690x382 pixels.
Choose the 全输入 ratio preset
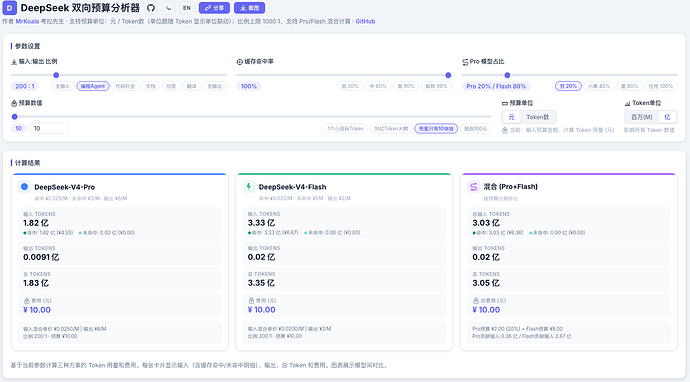coord(62,86)
